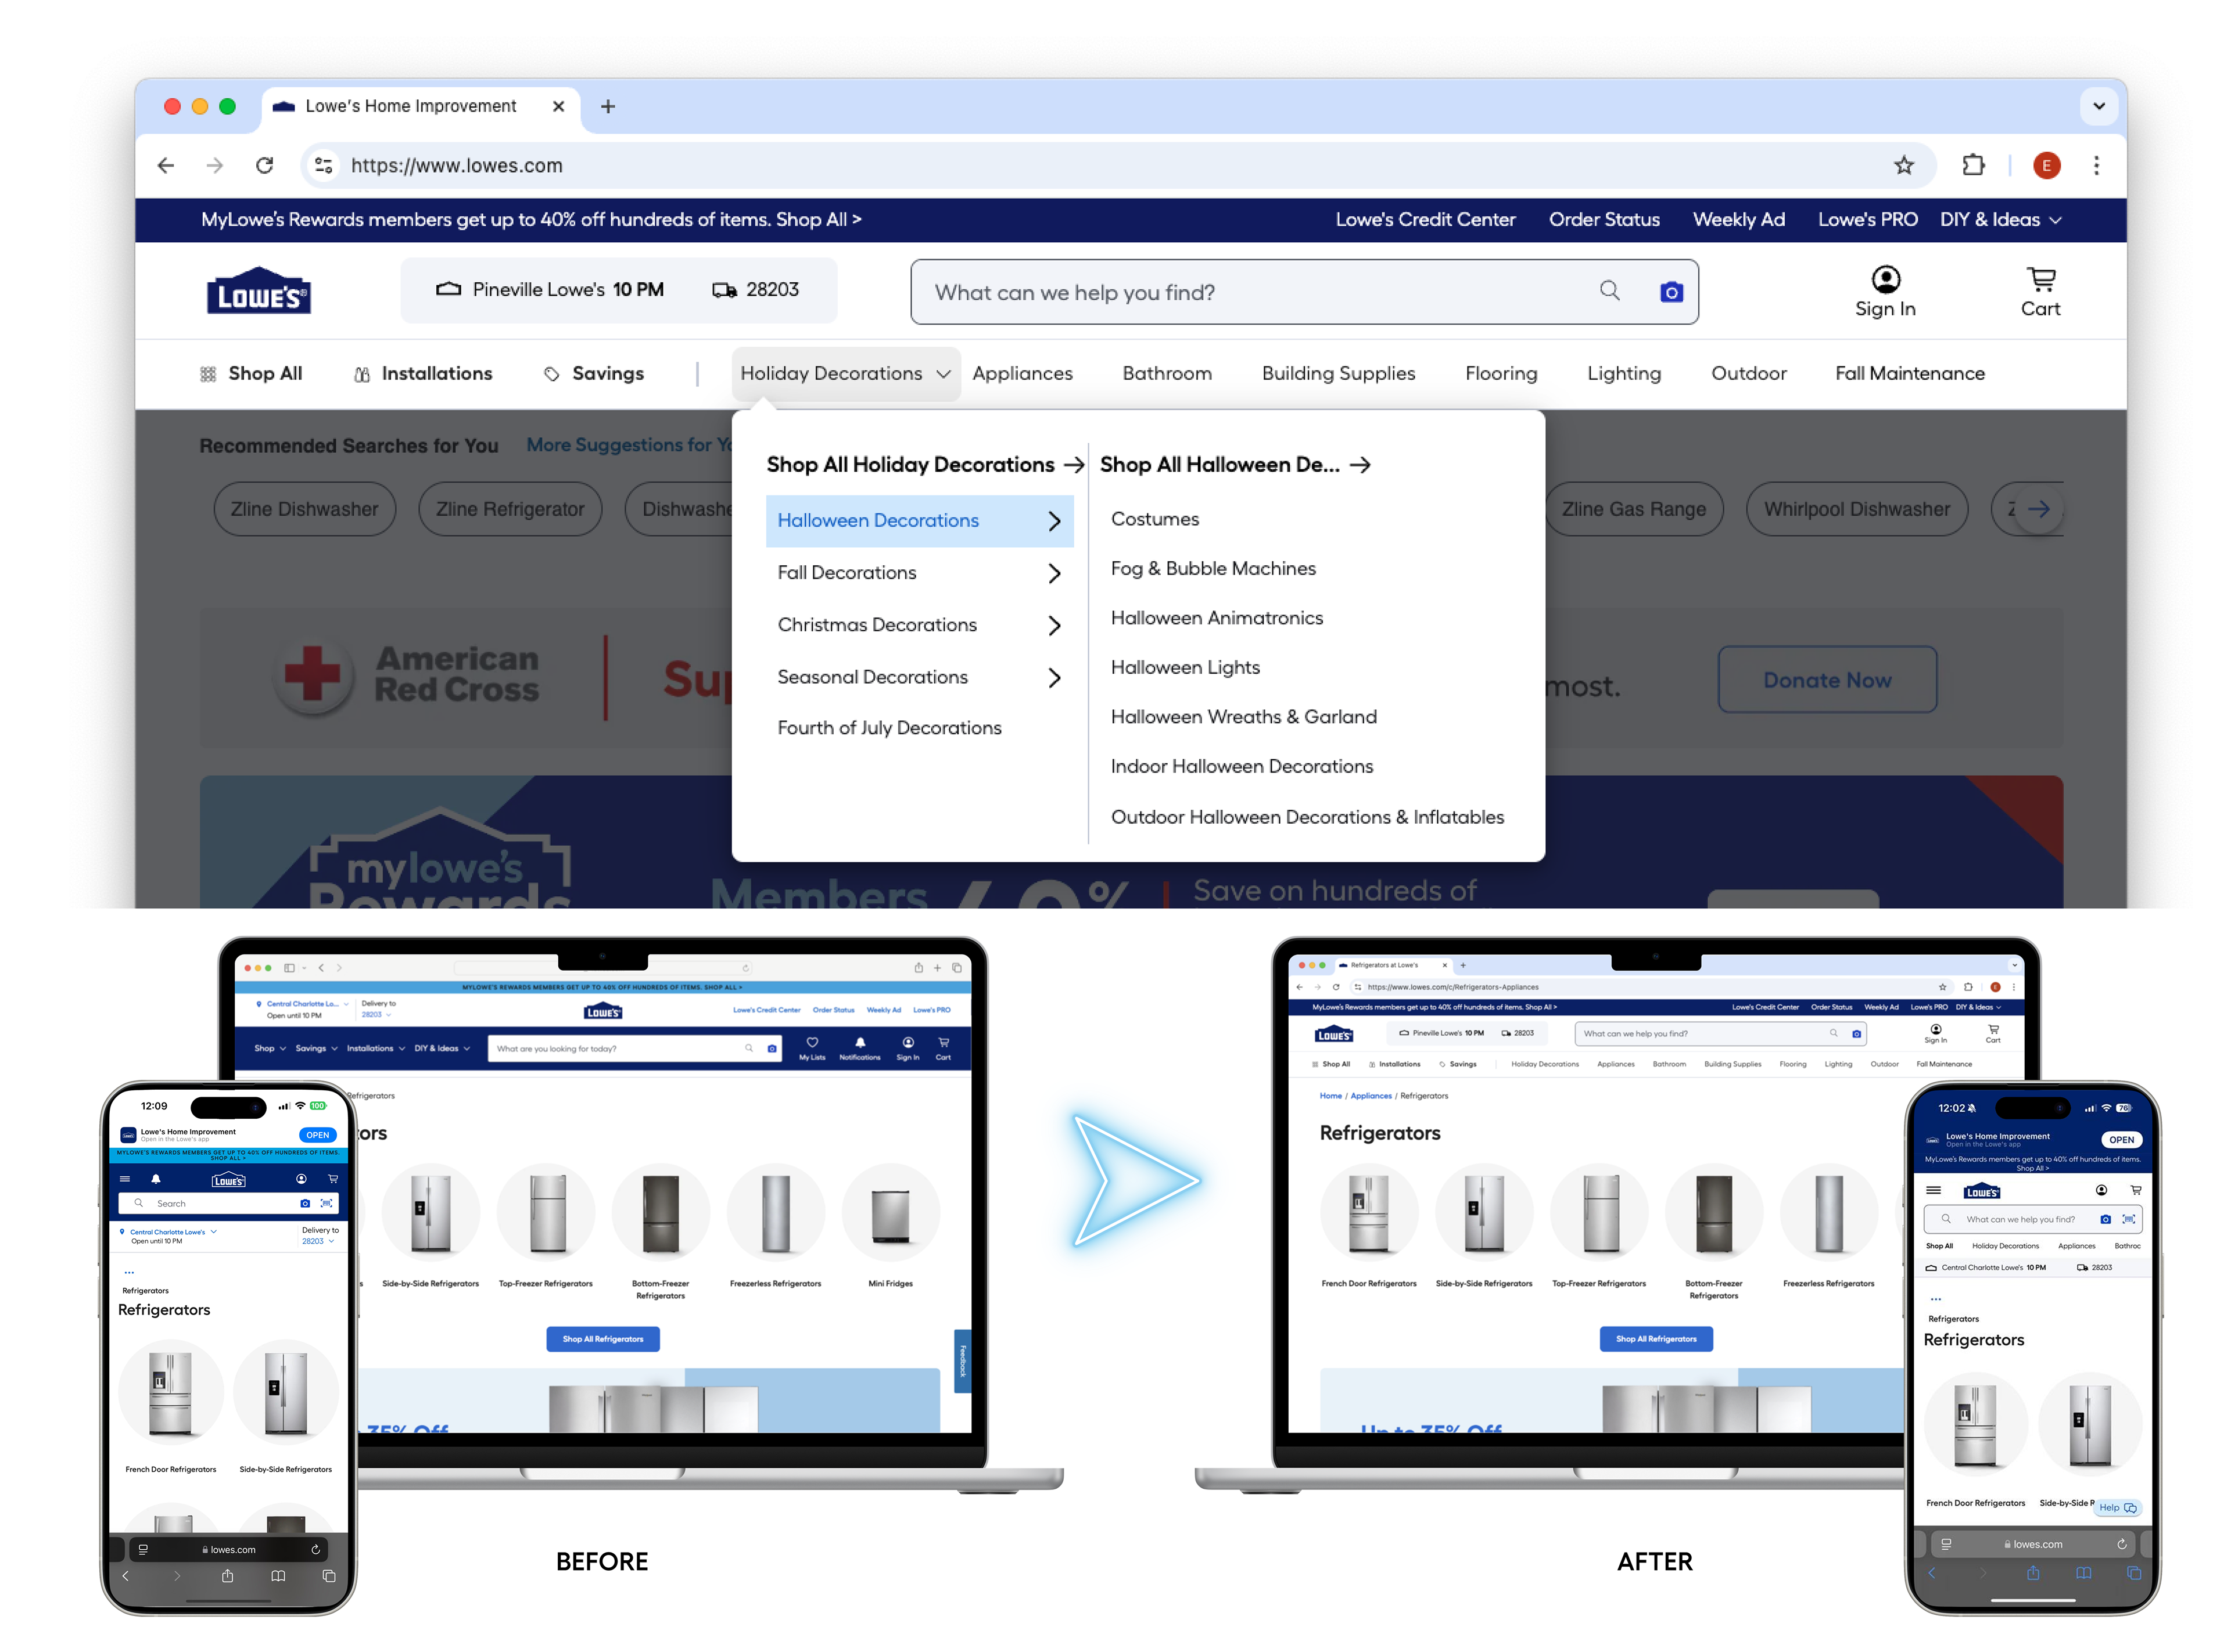
Task: Click the Savings tag icon
Action: coord(551,374)
